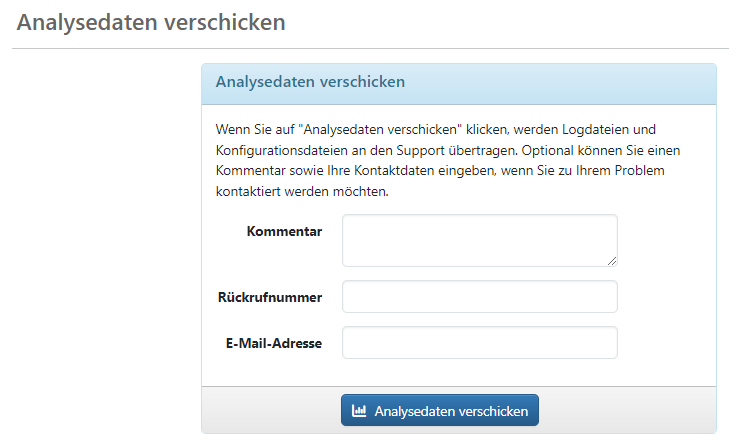Screen dimensions: 742x441
Task: Click the large page title Analysedaten verschicken
Action: [151, 22]
